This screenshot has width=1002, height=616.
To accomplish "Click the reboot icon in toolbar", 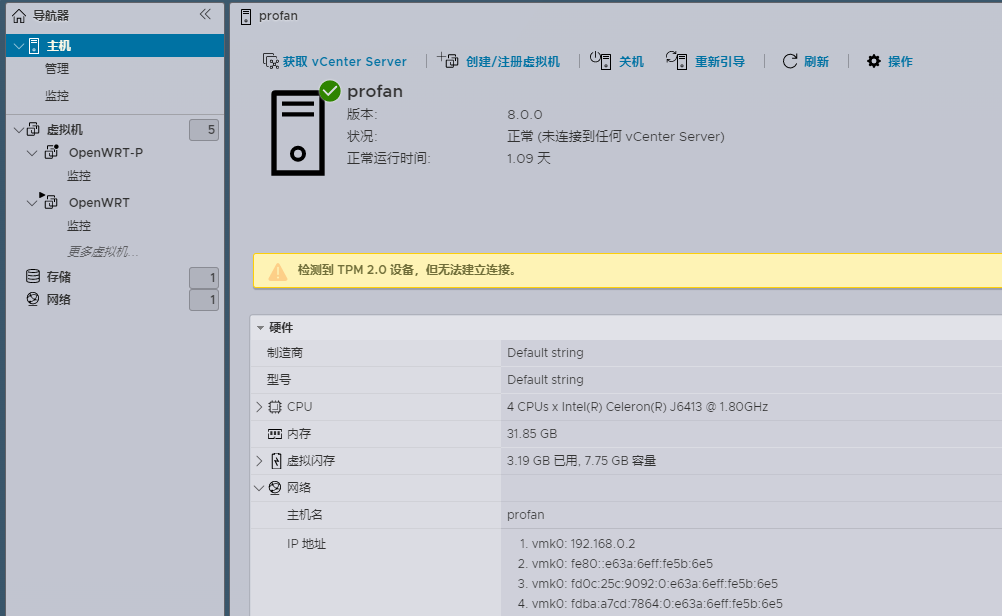I will [x=676, y=60].
